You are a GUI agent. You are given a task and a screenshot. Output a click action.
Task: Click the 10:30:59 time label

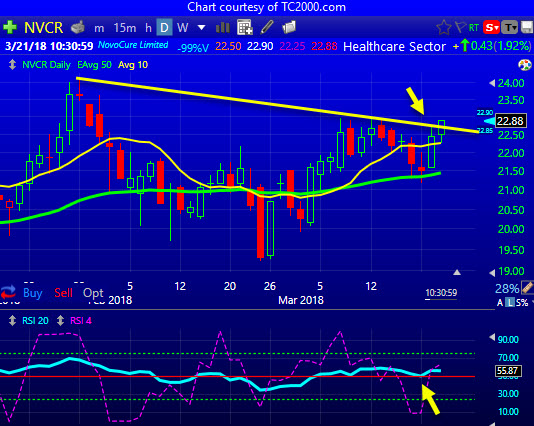click(x=441, y=293)
